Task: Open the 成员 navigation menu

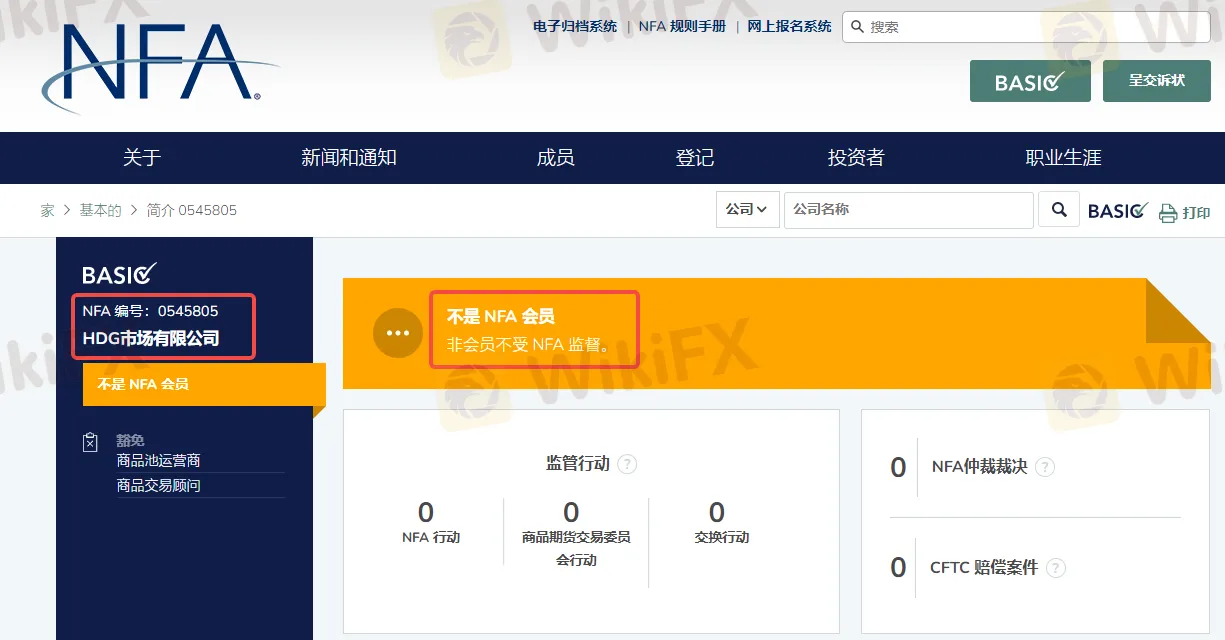Action: (x=555, y=157)
